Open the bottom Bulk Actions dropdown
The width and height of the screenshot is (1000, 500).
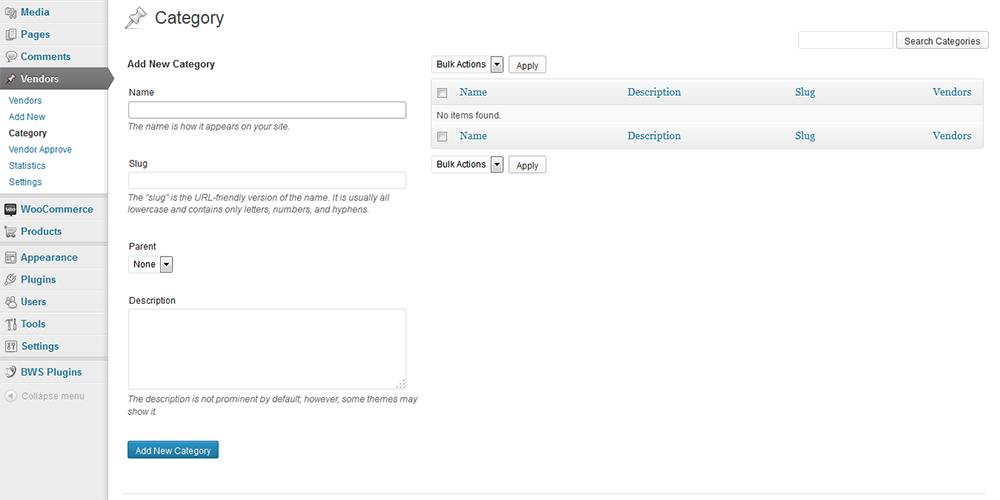pyautogui.click(x=467, y=165)
